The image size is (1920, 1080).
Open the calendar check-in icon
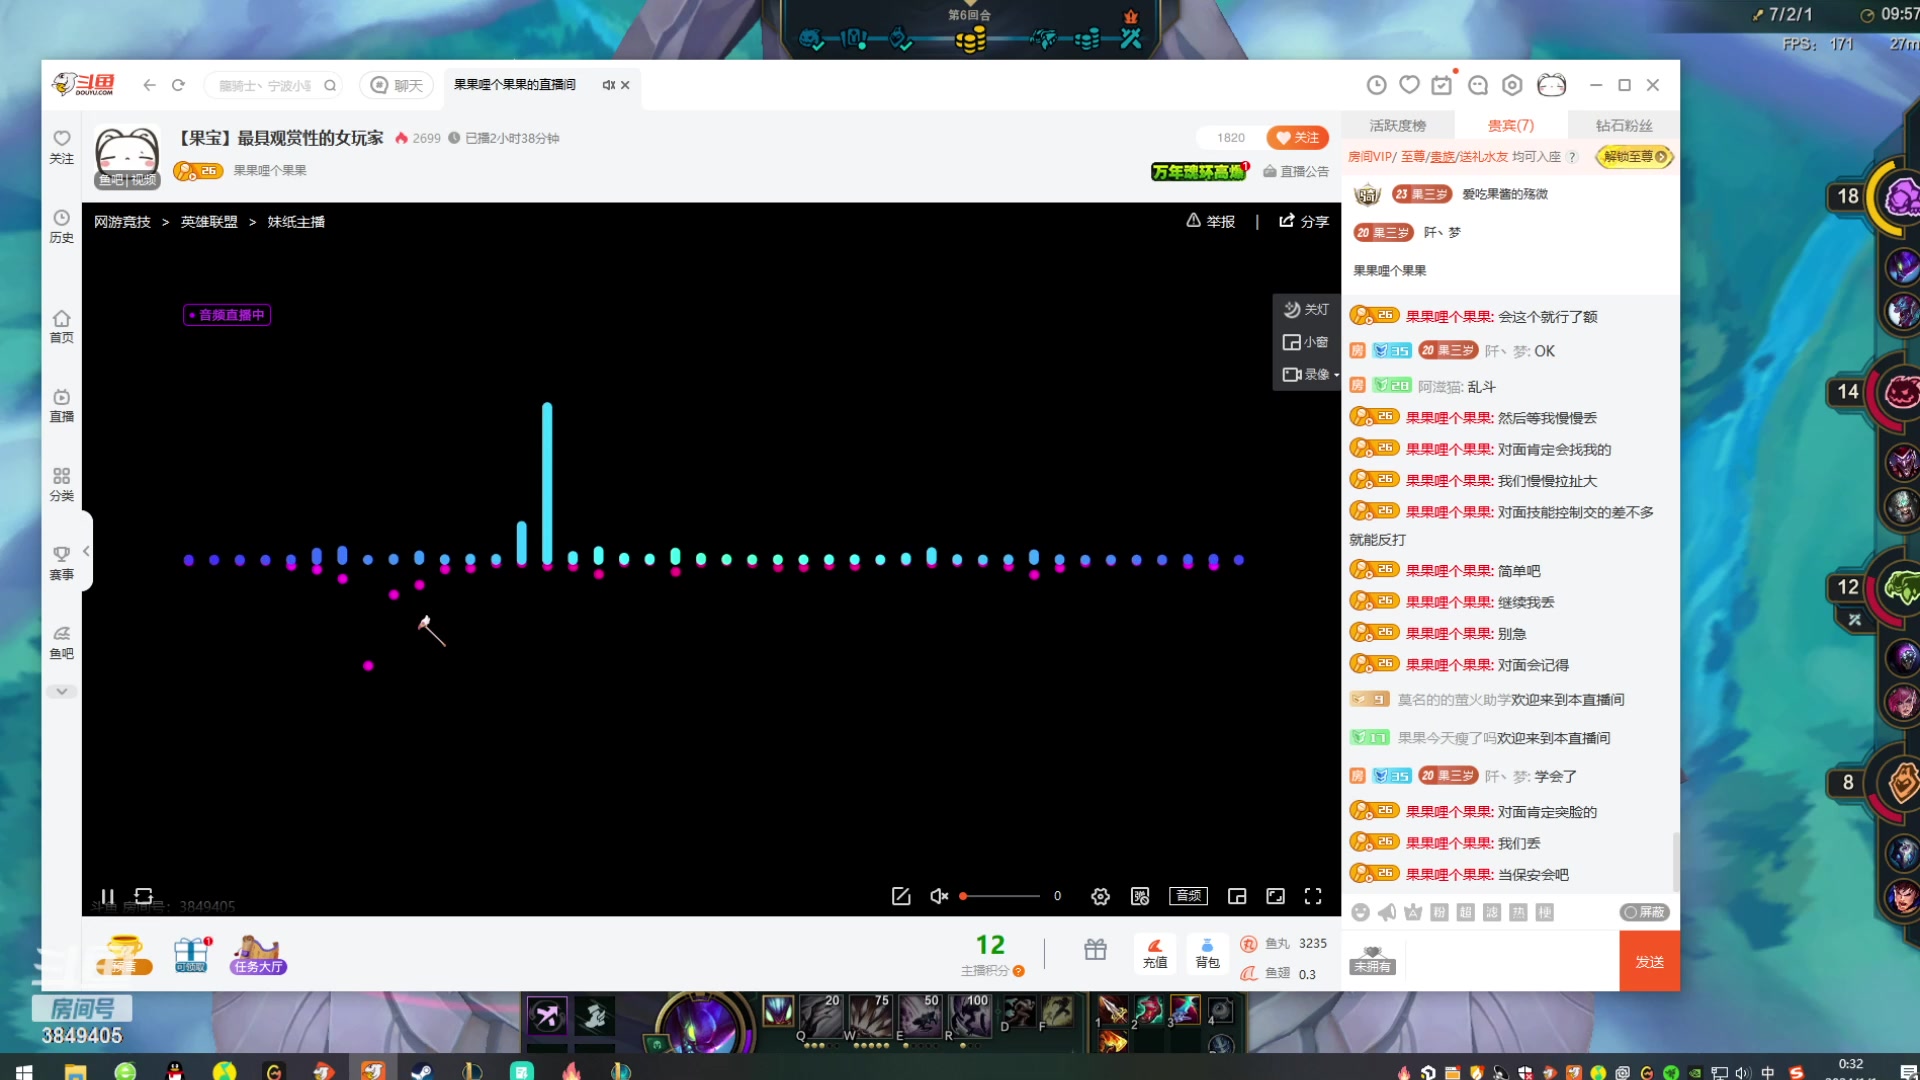click(1441, 85)
